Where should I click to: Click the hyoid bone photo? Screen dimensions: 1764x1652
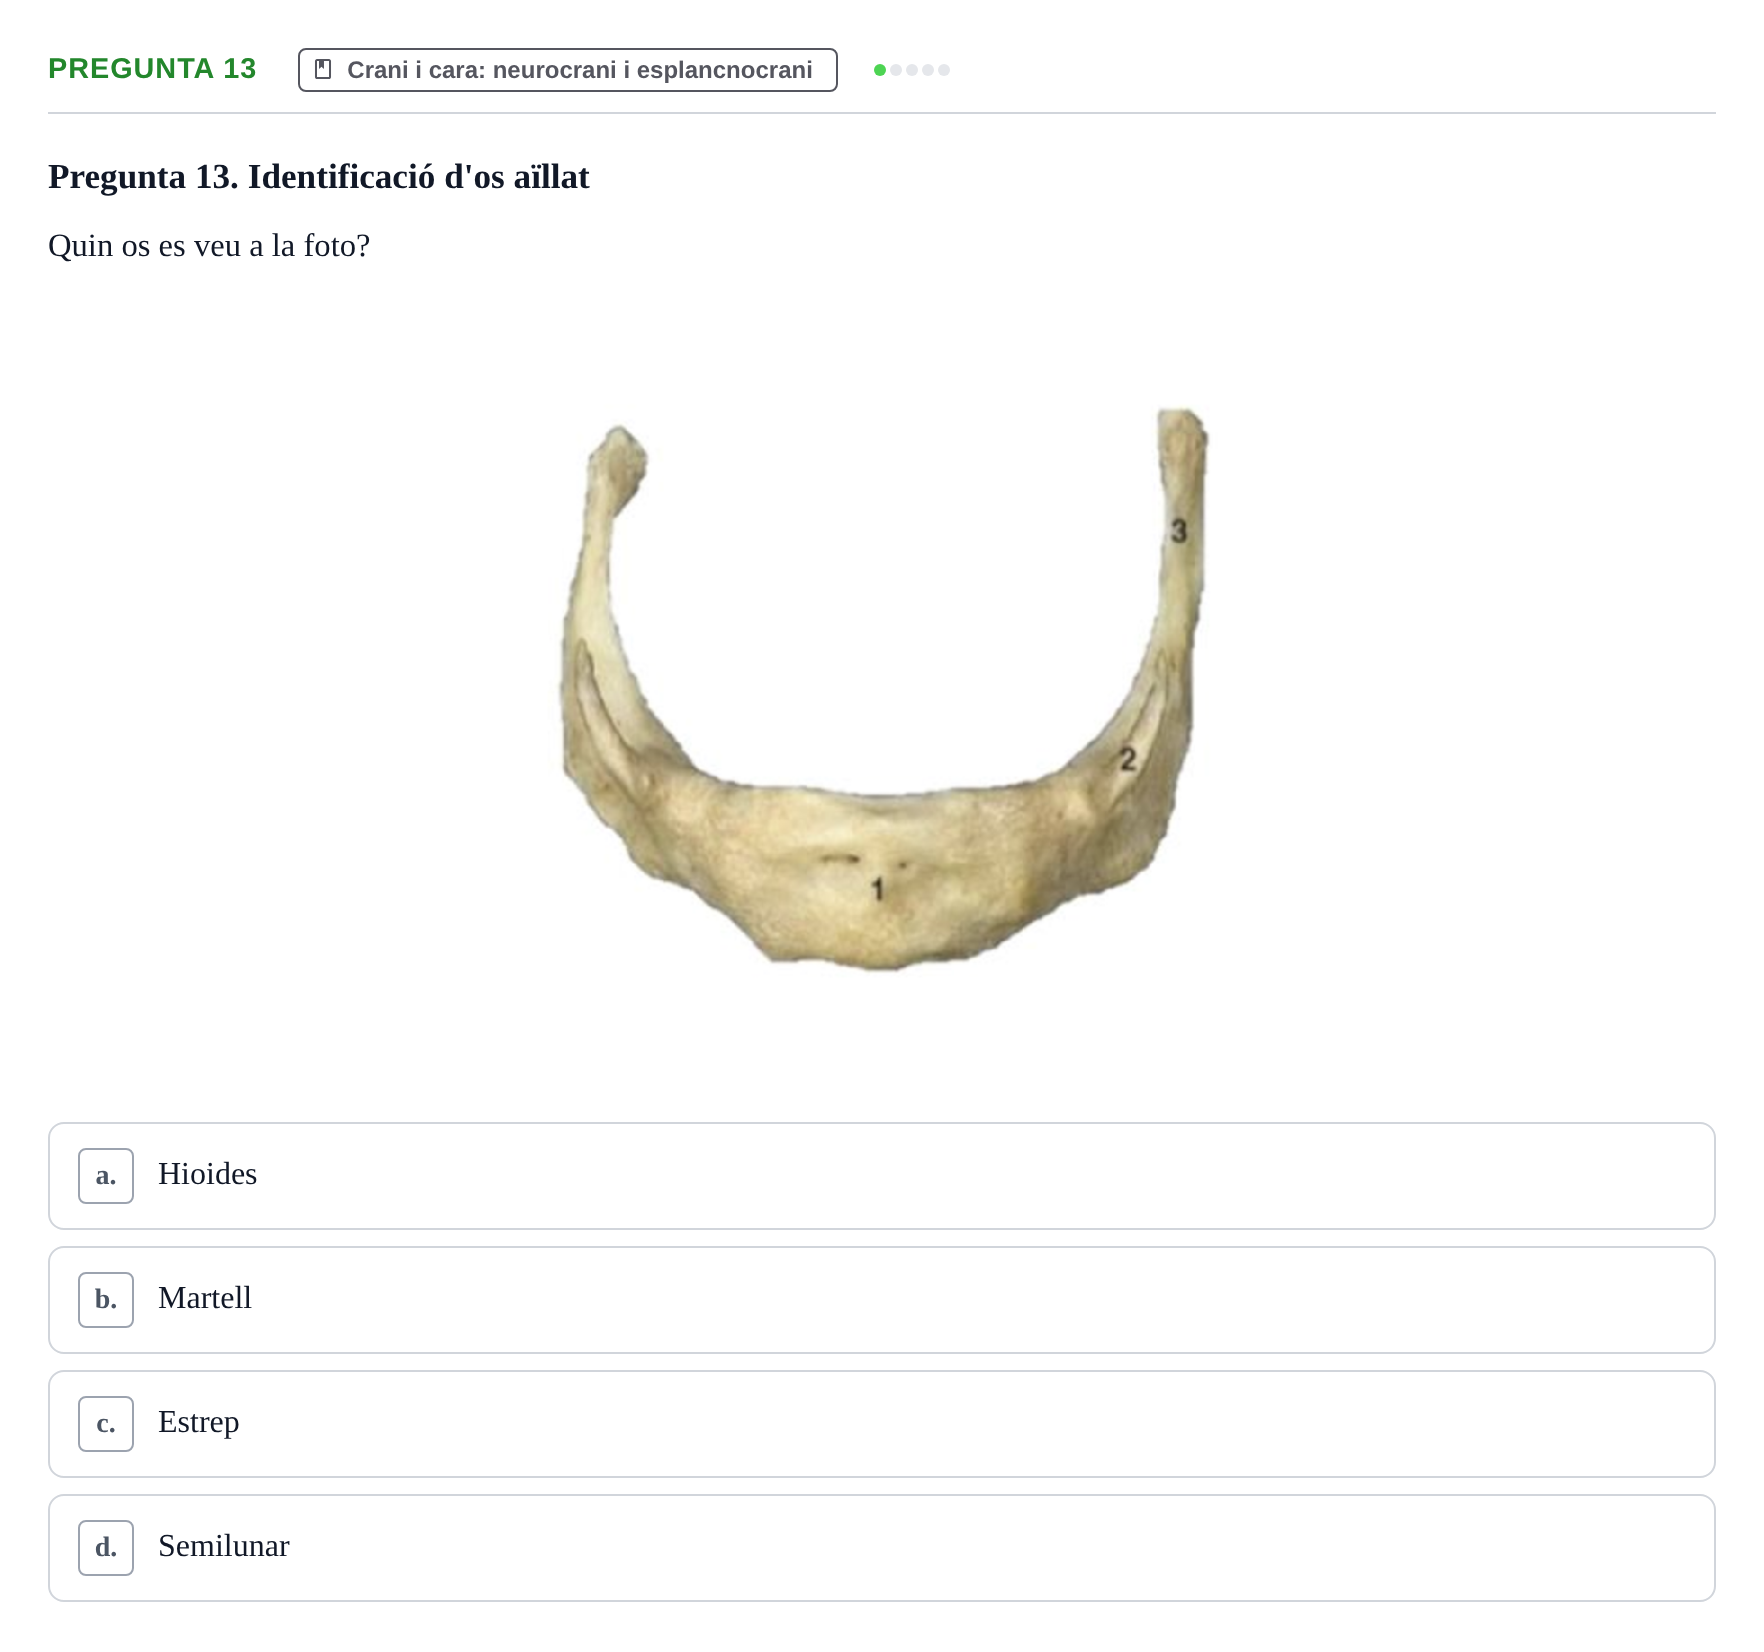[884, 689]
